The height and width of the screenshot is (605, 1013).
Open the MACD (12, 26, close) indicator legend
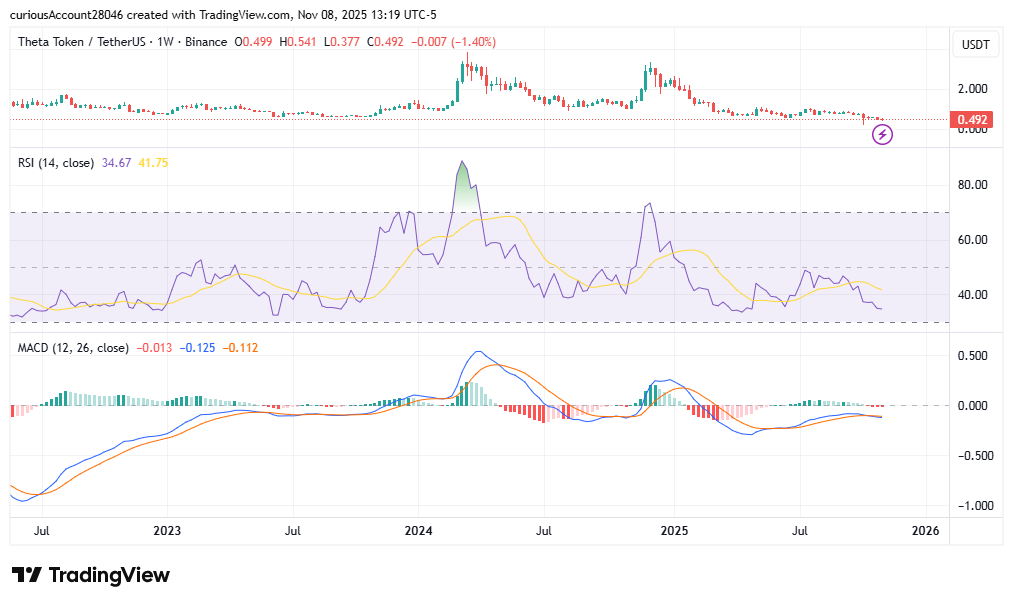tap(74, 348)
